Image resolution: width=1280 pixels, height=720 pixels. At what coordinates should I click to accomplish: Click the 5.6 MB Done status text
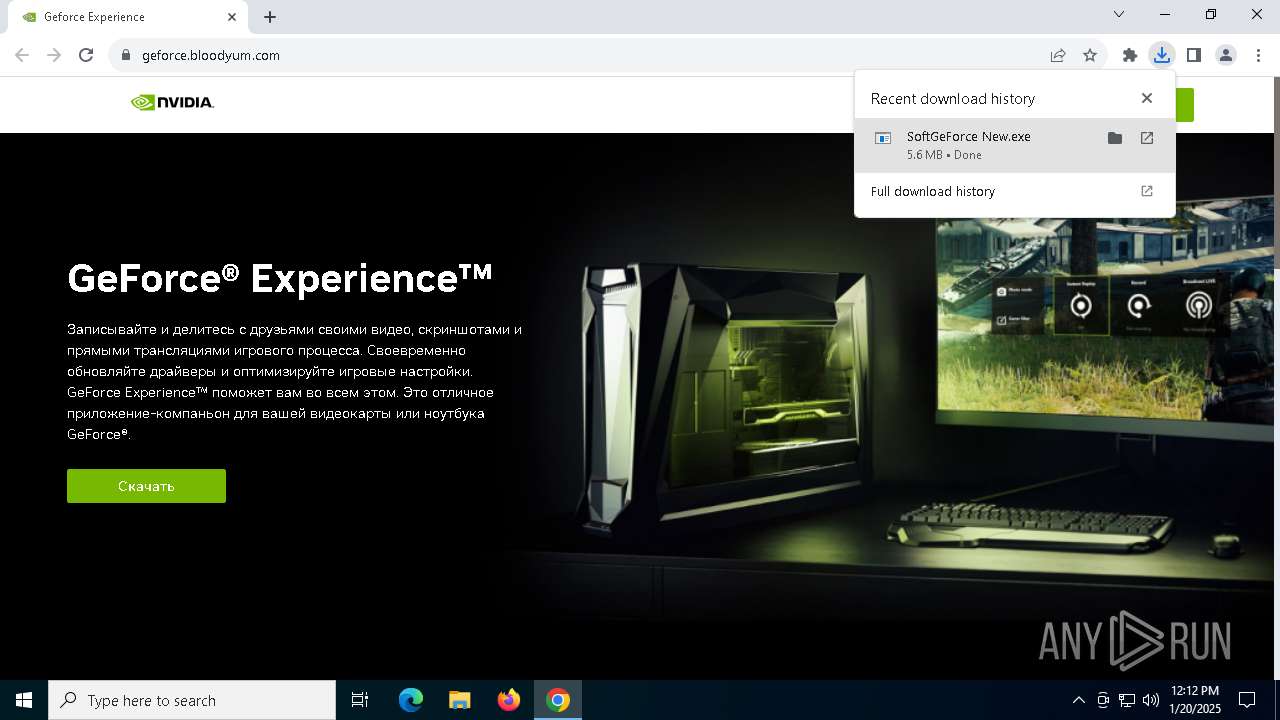[x=944, y=155]
